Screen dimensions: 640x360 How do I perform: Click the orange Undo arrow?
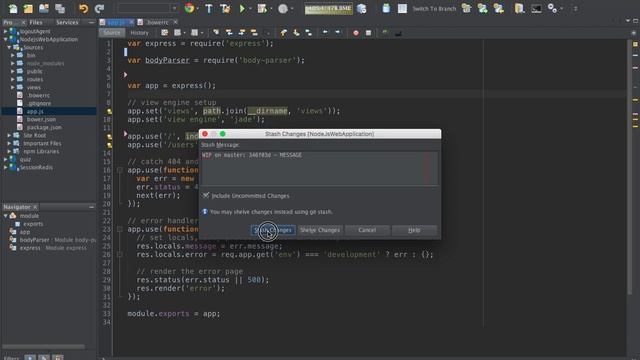pyautogui.click(x=83, y=8)
